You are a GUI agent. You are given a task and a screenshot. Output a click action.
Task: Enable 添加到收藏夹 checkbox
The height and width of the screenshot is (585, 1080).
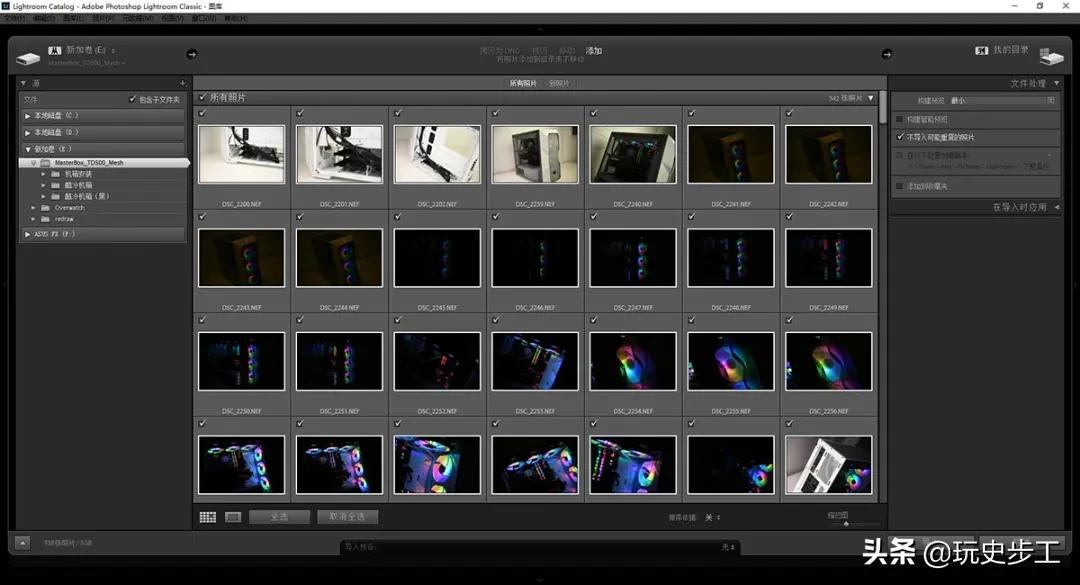tap(900, 186)
